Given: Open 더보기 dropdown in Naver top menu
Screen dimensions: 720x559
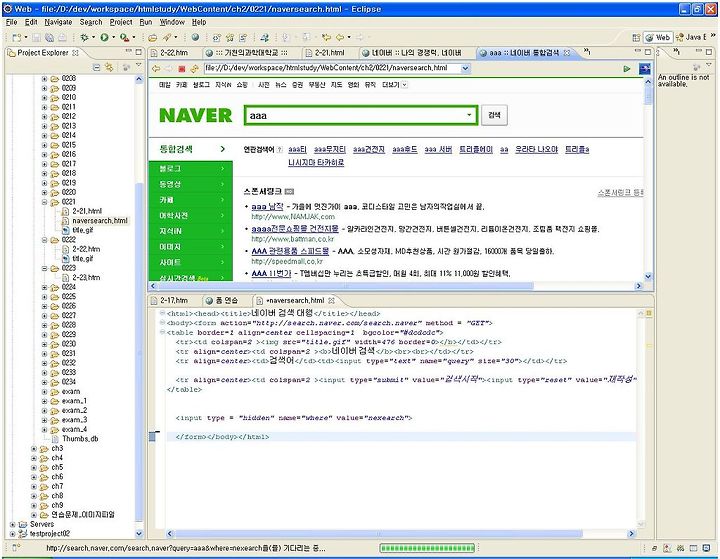Looking at the screenshot, I should [x=394, y=85].
